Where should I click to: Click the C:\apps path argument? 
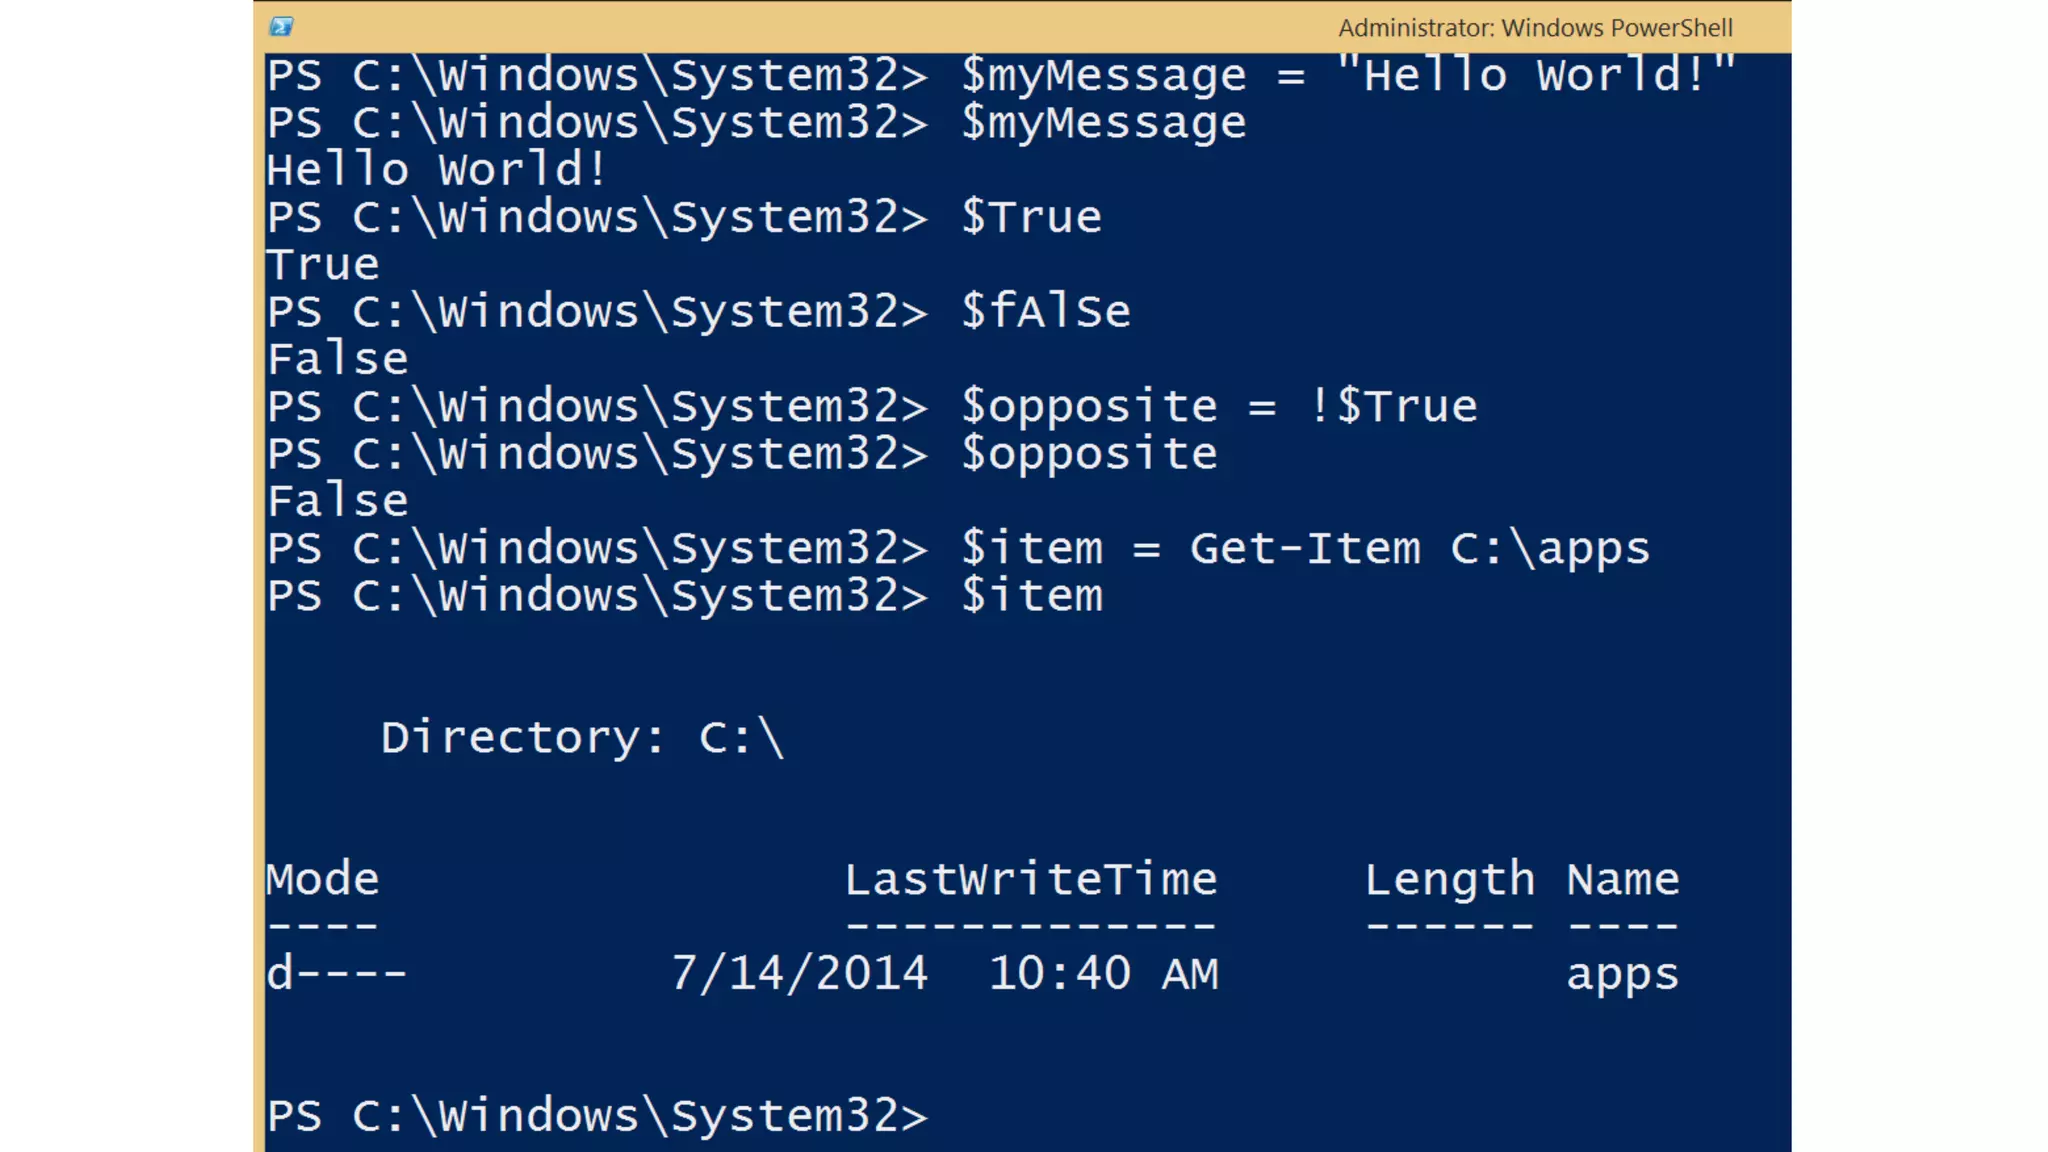1549,549
